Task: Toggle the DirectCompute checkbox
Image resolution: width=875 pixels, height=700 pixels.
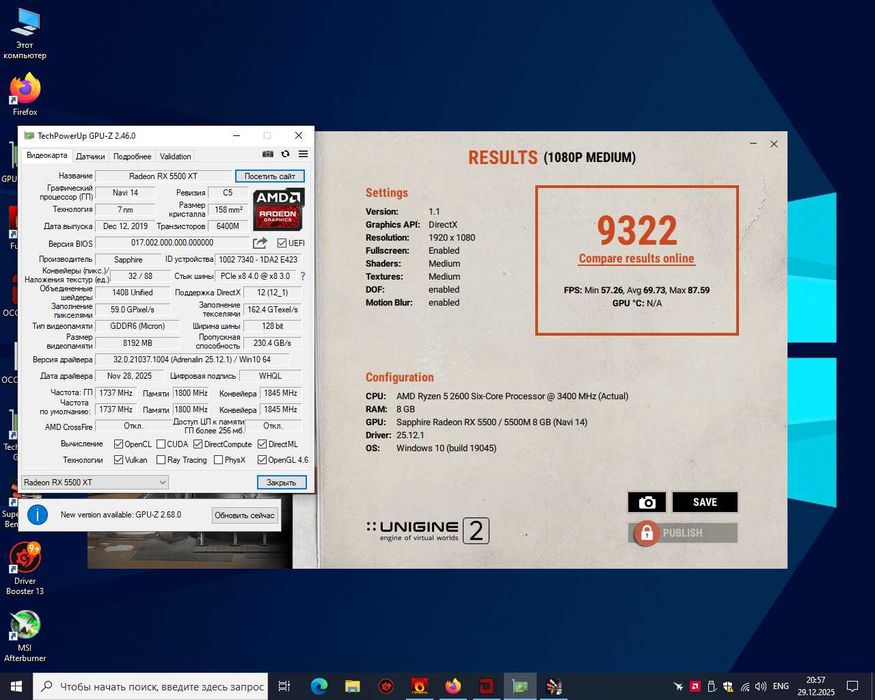Action: (198, 444)
